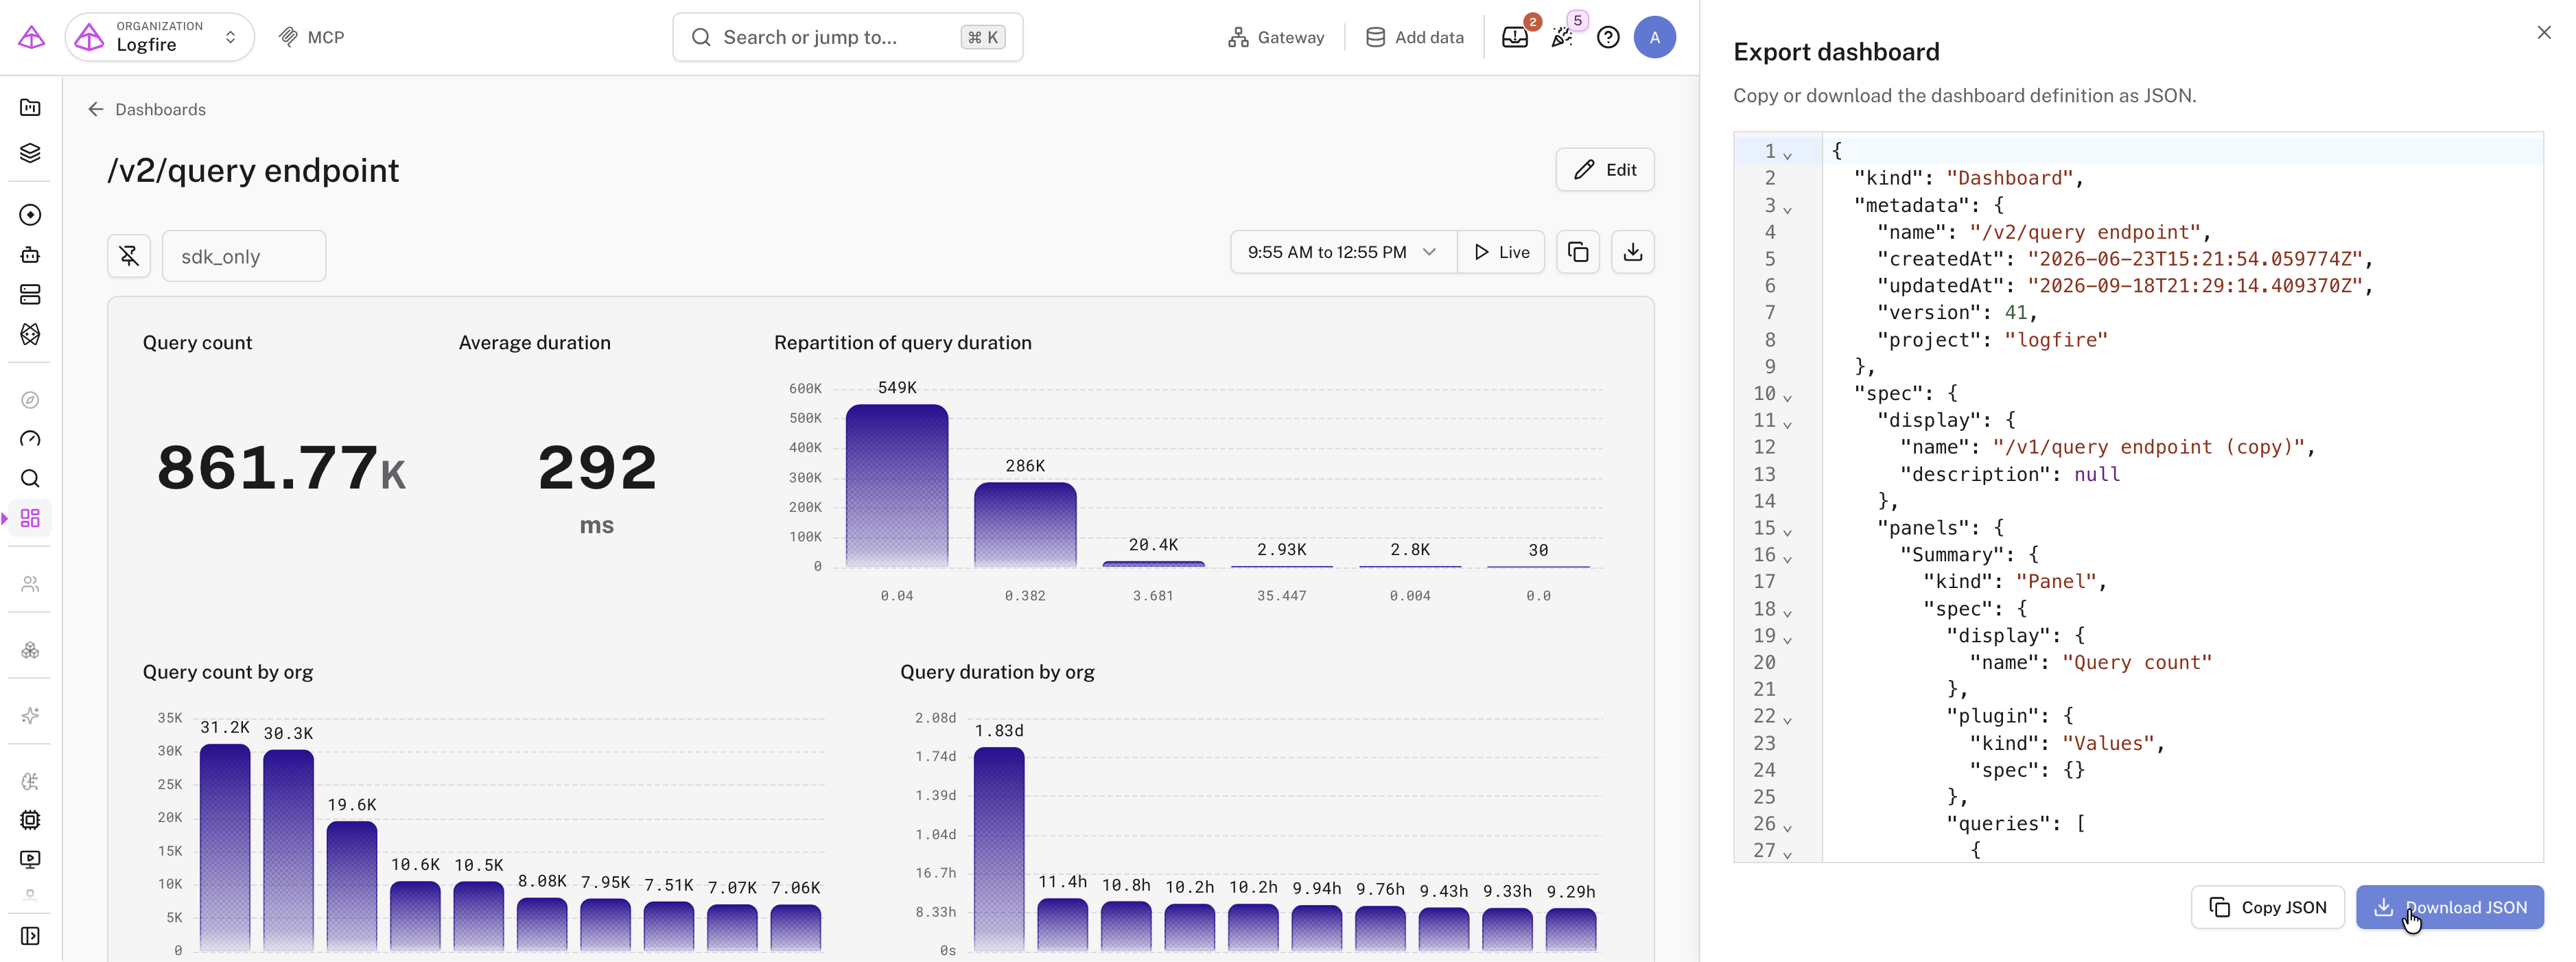Open the users/team icon in the sidebar
Image resolution: width=2576 pixels, height=962 pixels.
(x=30, y=584)
